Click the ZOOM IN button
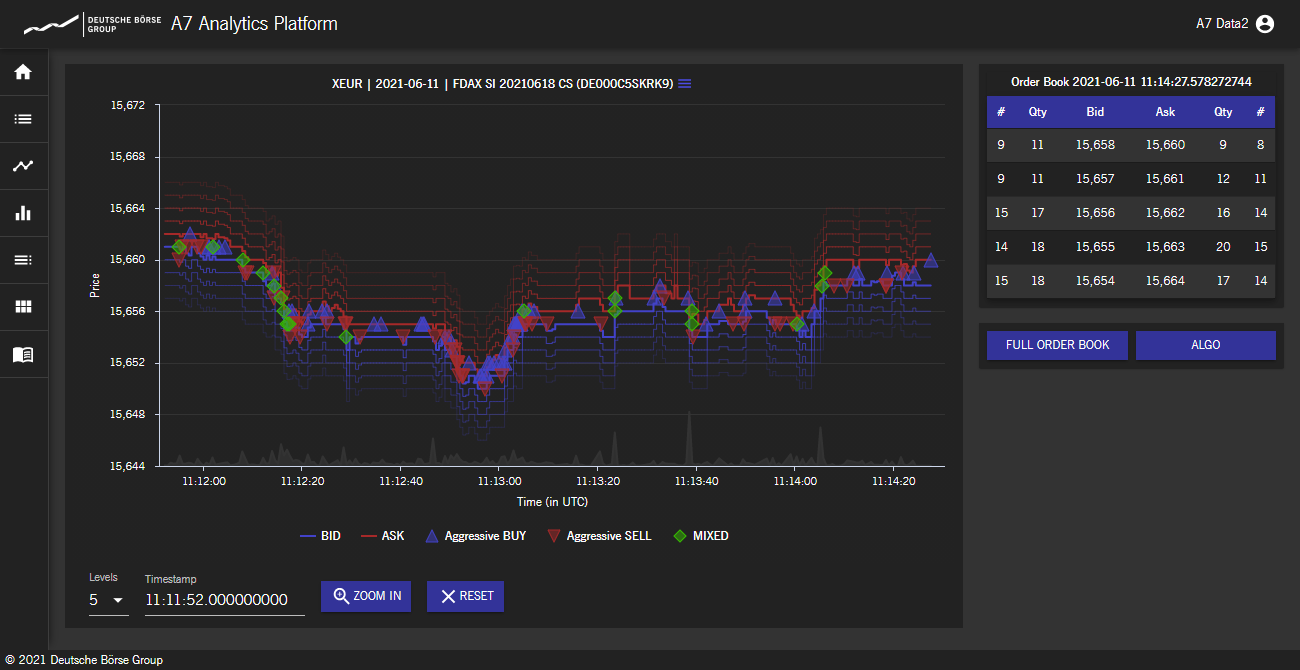The image size is (1300, 670). pos(366,596)
